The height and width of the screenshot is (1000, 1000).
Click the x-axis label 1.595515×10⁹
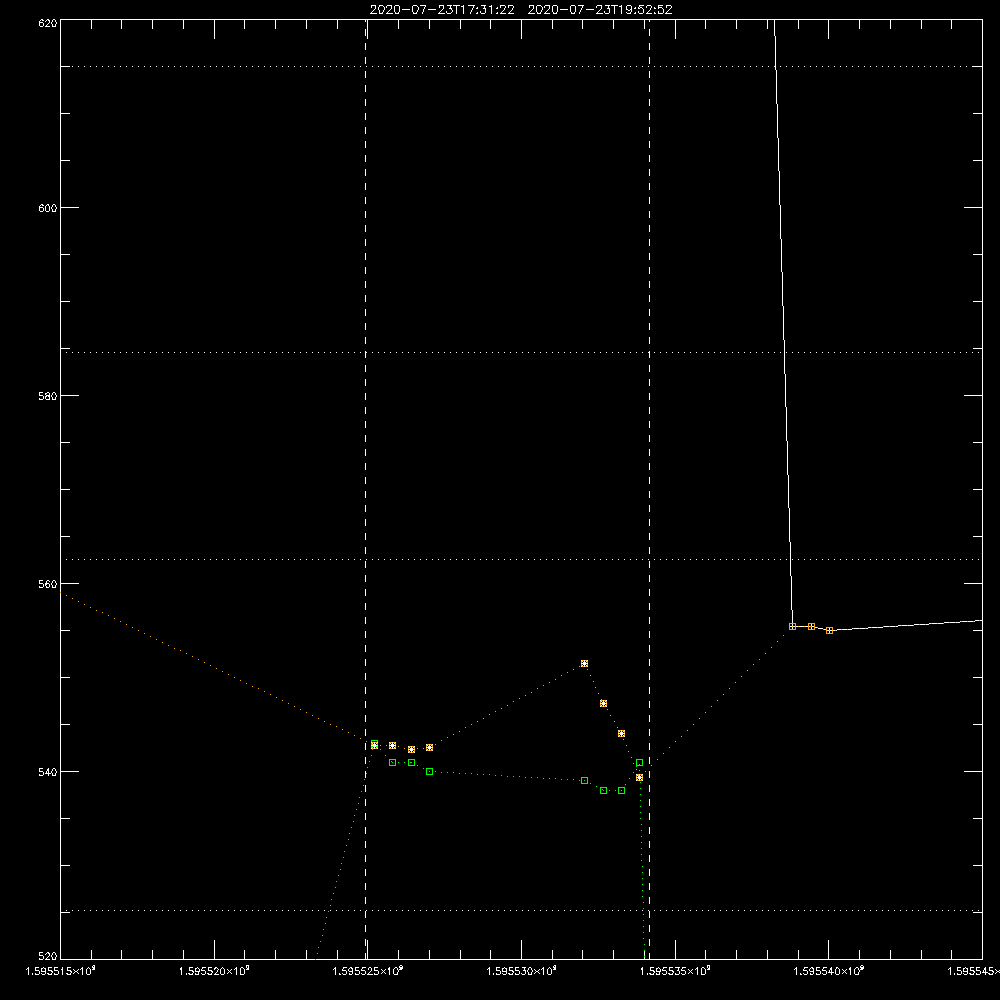click(x=61, y=971)
